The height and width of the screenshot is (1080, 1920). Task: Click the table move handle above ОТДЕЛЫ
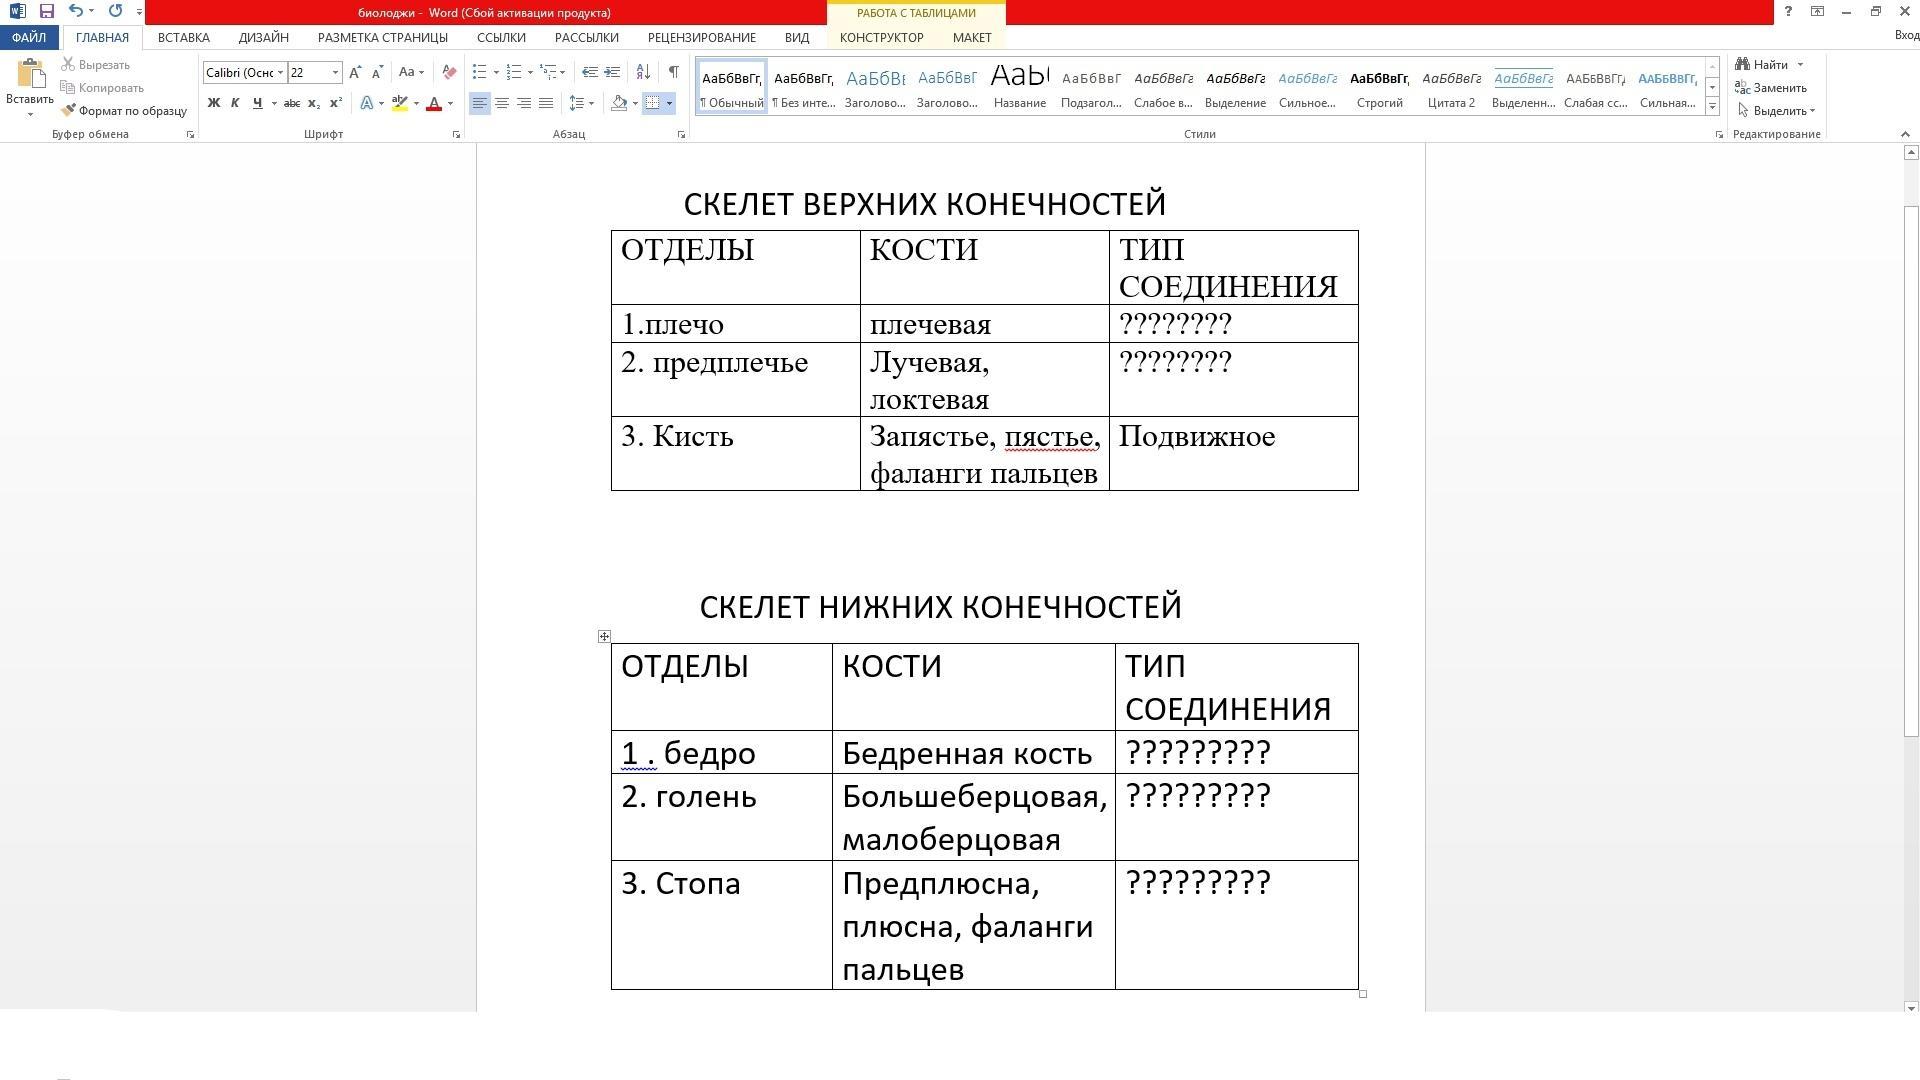[604, 636]
